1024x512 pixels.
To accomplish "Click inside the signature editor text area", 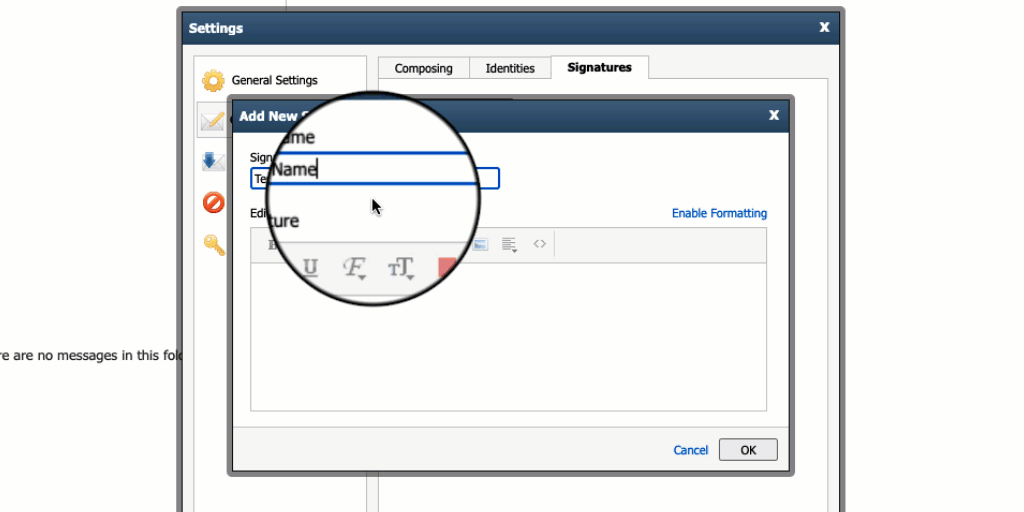I will click(508, 337).
